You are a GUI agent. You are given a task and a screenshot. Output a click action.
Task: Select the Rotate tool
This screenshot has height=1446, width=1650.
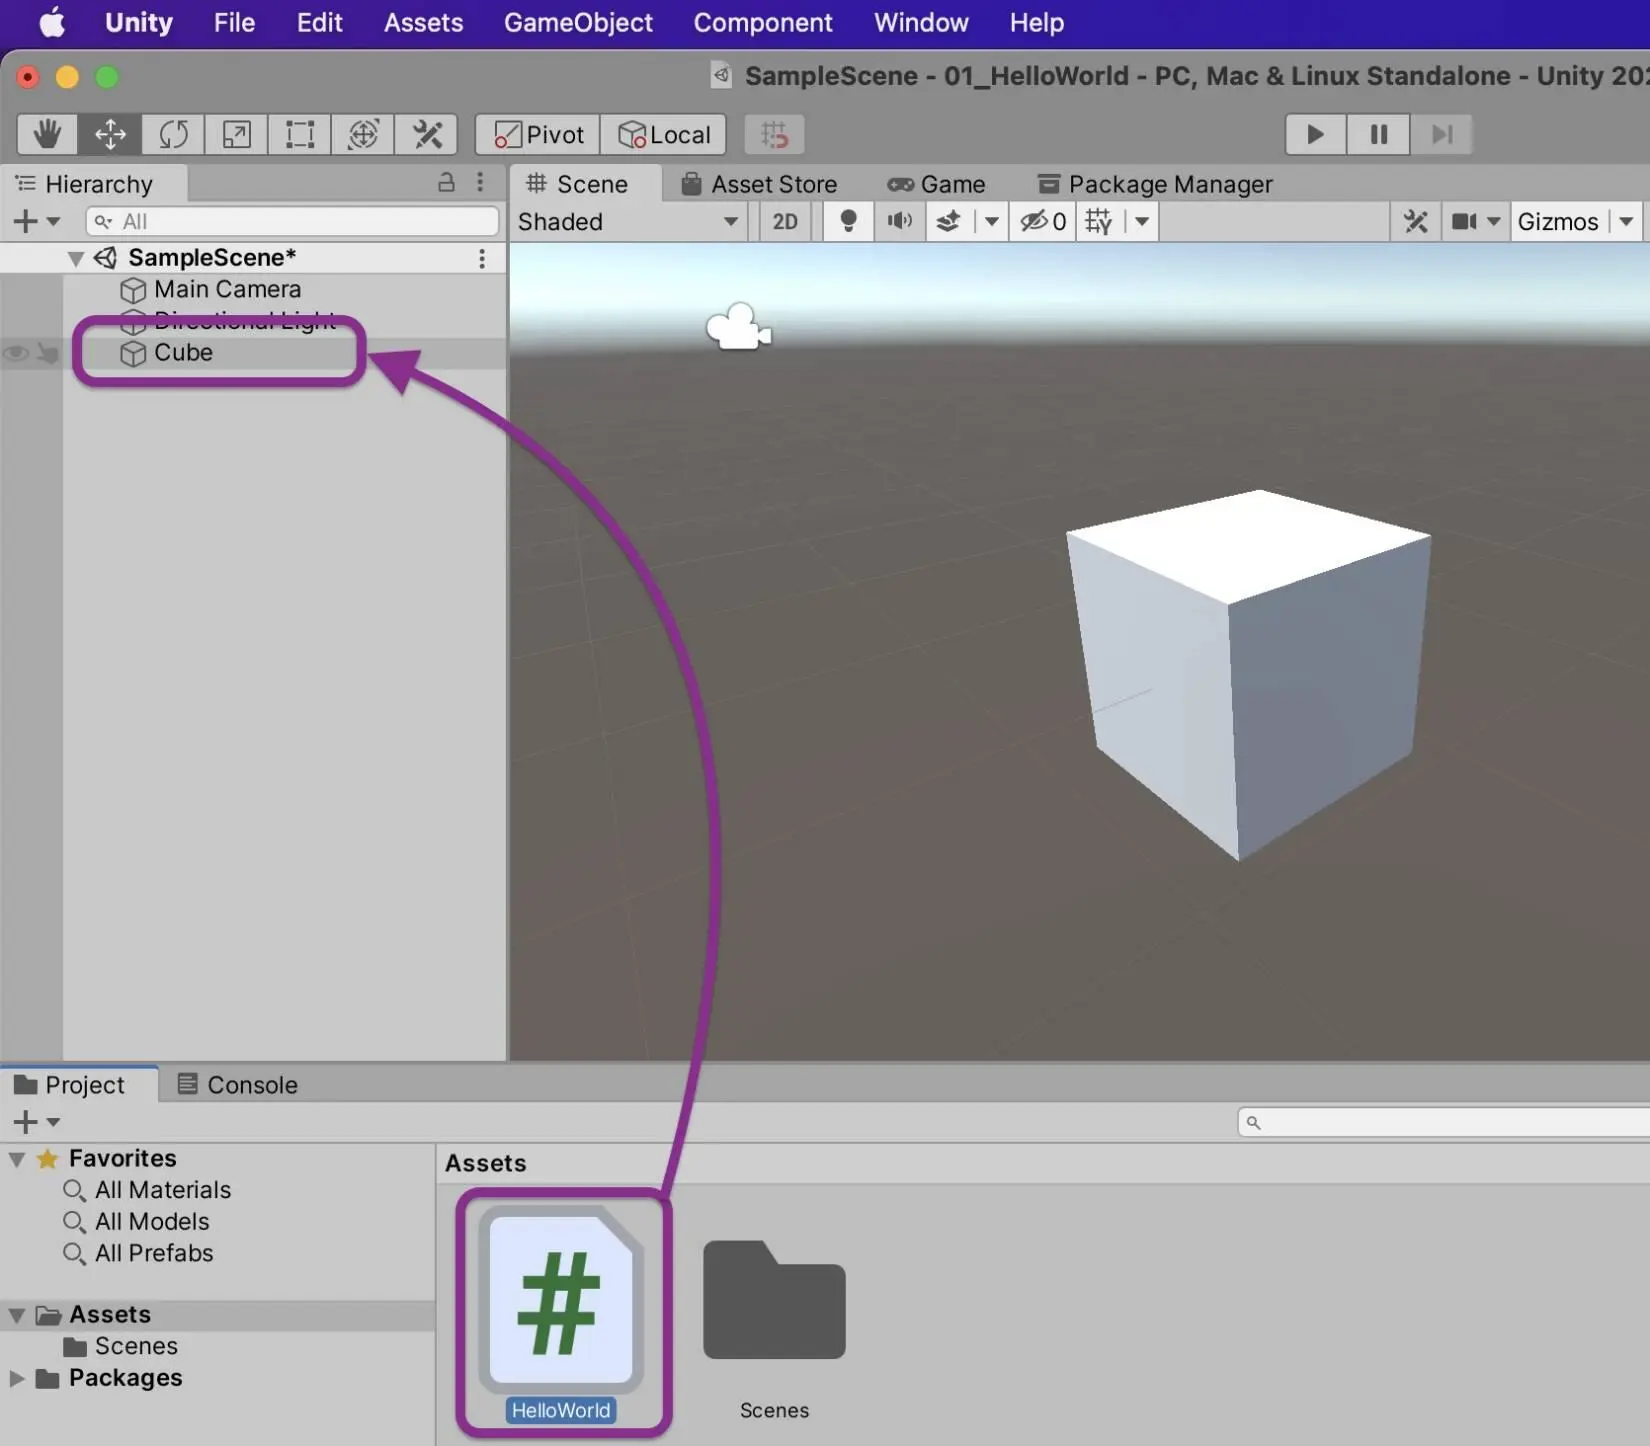coord(173,134)
